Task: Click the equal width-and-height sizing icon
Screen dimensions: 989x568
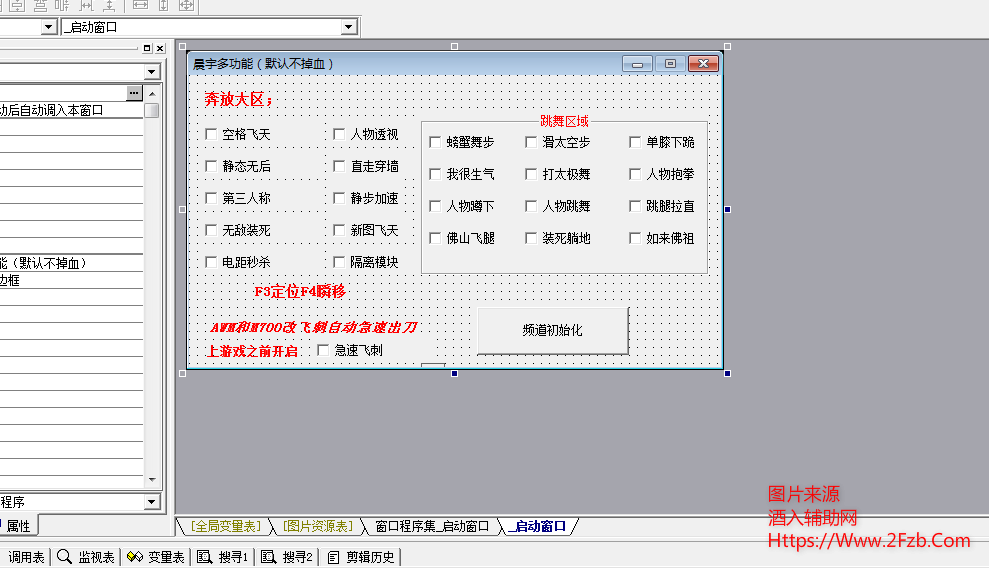Action: tap(186, 6)
